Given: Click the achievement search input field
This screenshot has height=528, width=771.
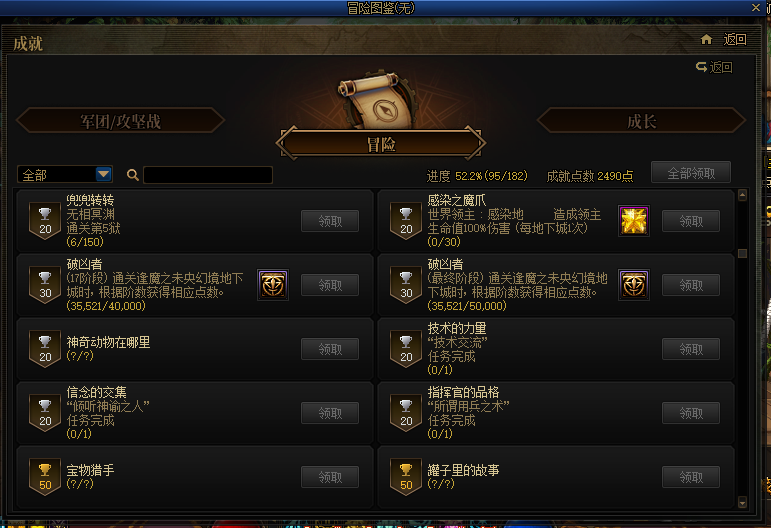Looking at the screenshot, I should coord(208,175).
